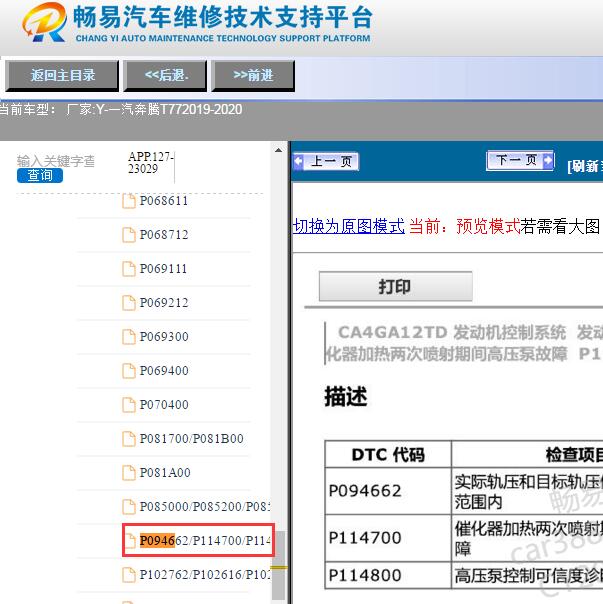Screen dimensions: 603x604
Task: Open the P081A00 tree item
Action: tap(165, 472)
